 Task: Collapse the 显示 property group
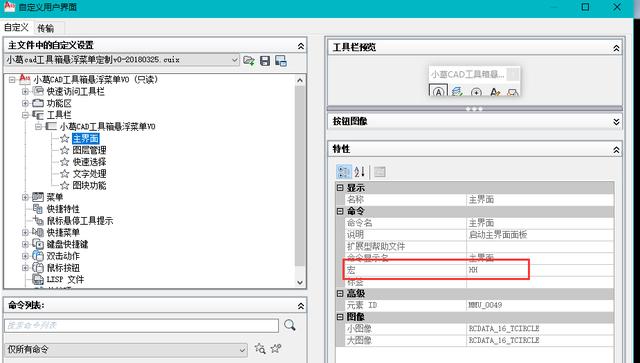340,188
